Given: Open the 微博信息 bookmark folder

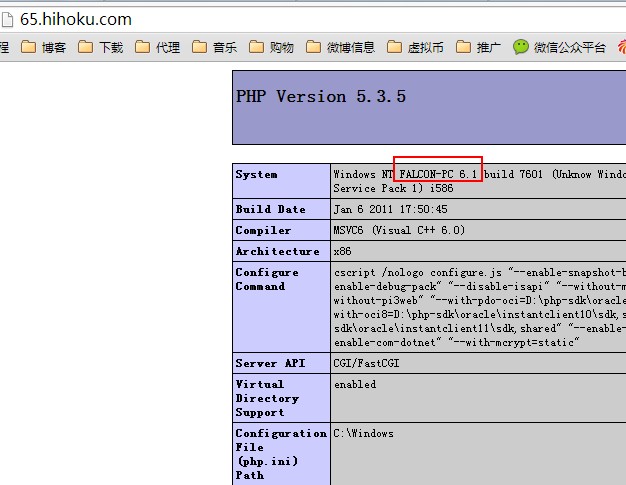Looking at the screenshot, I should pyautogui.click(x=340, y=47).
